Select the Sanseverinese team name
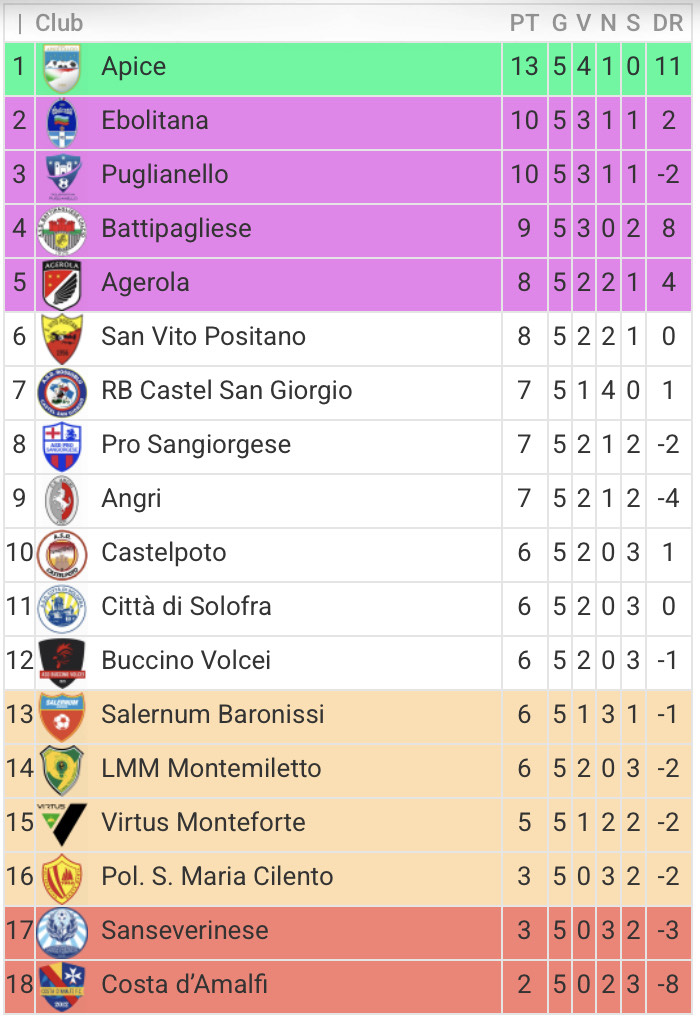The width and height of the screenshot is (700, 1017). 185,931
